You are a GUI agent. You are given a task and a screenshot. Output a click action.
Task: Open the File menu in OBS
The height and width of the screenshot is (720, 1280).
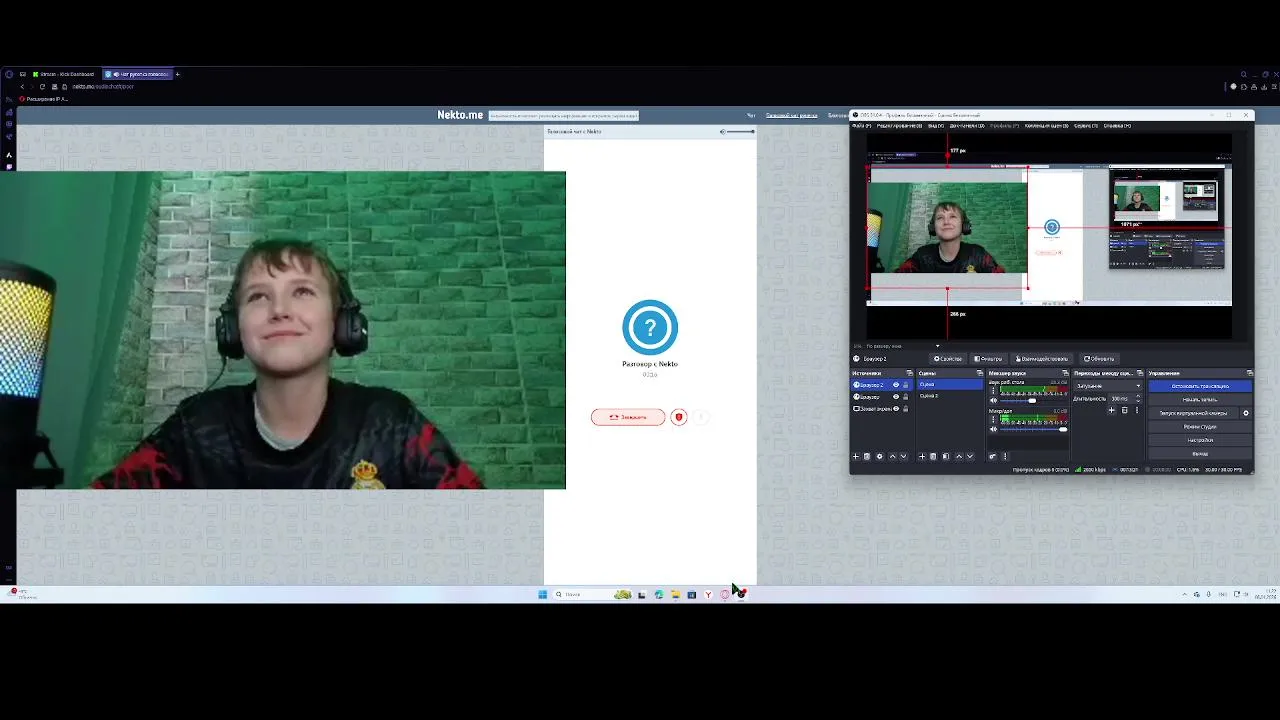tap(861, 125)
